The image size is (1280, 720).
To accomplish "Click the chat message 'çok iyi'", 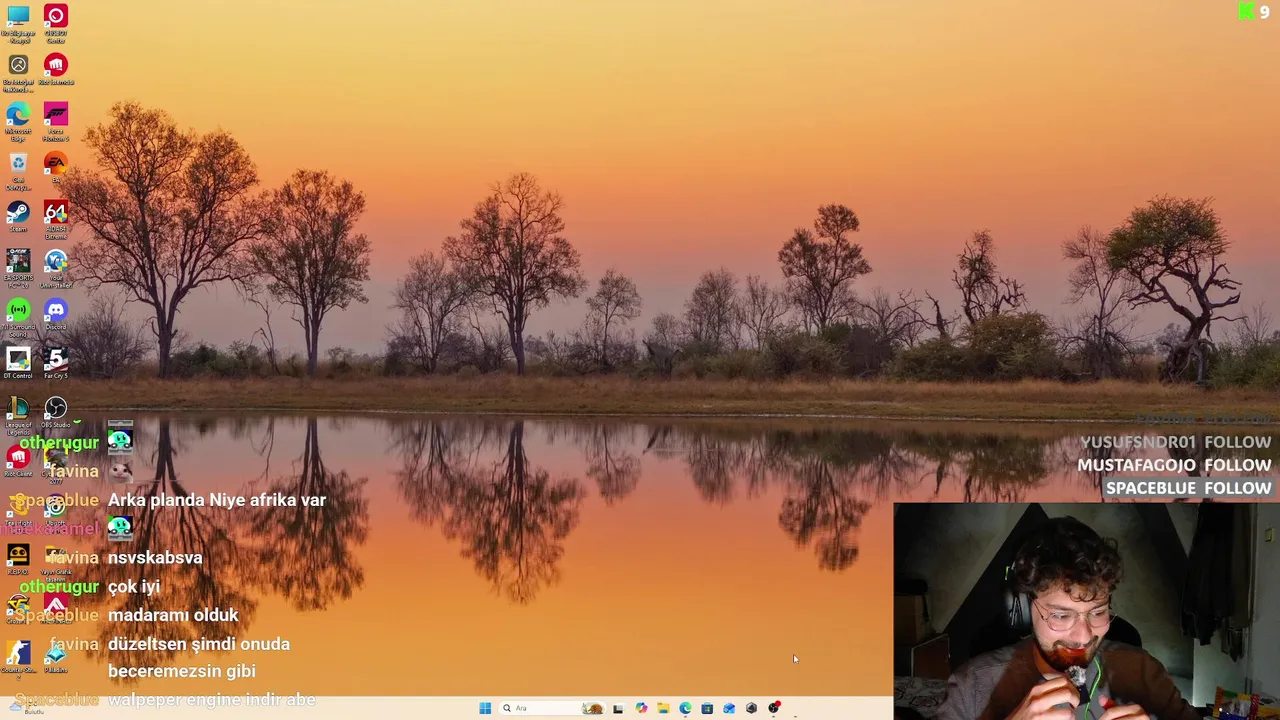I will coord(134,587).
